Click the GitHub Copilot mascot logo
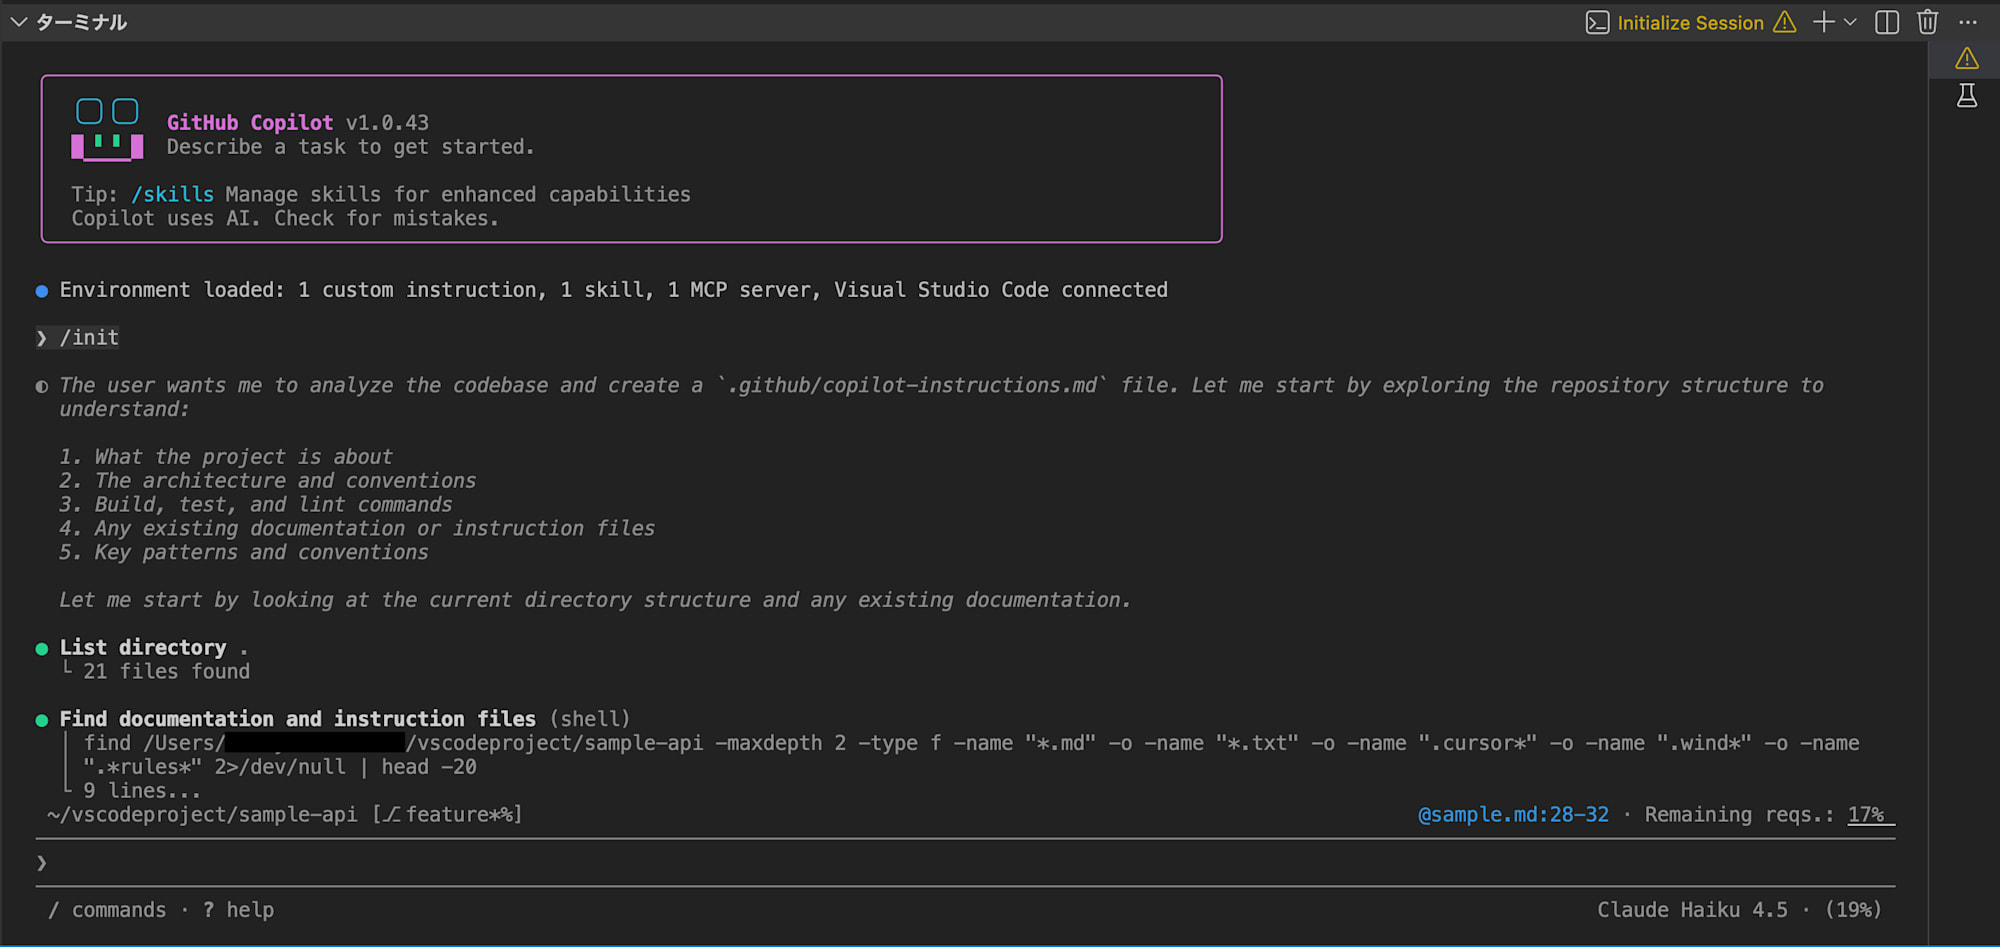This screenshot has height=947, width=2000. coord(107,129)
